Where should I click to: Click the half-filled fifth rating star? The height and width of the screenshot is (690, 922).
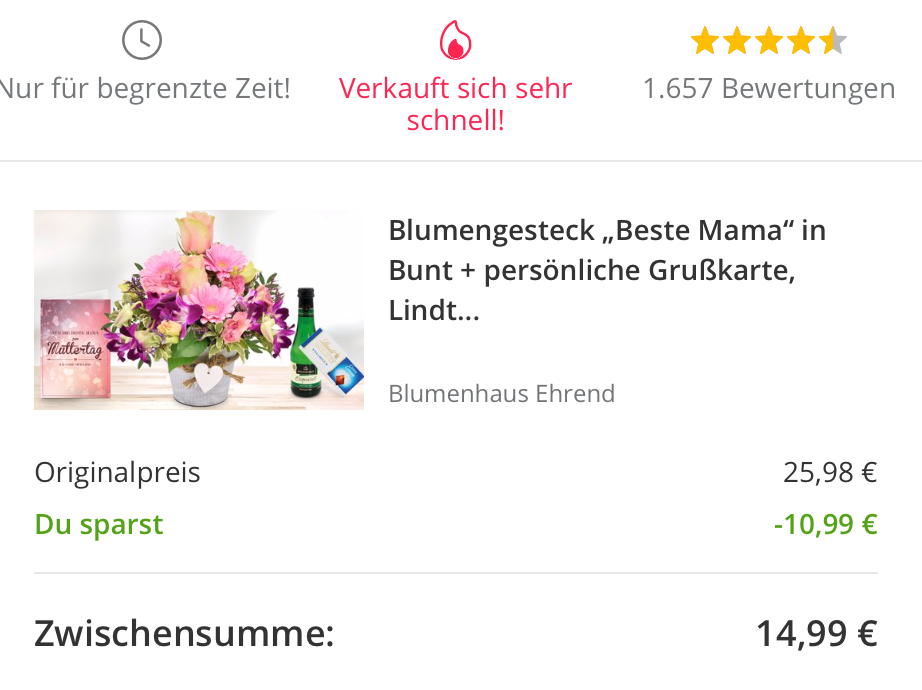coord(832,41)
